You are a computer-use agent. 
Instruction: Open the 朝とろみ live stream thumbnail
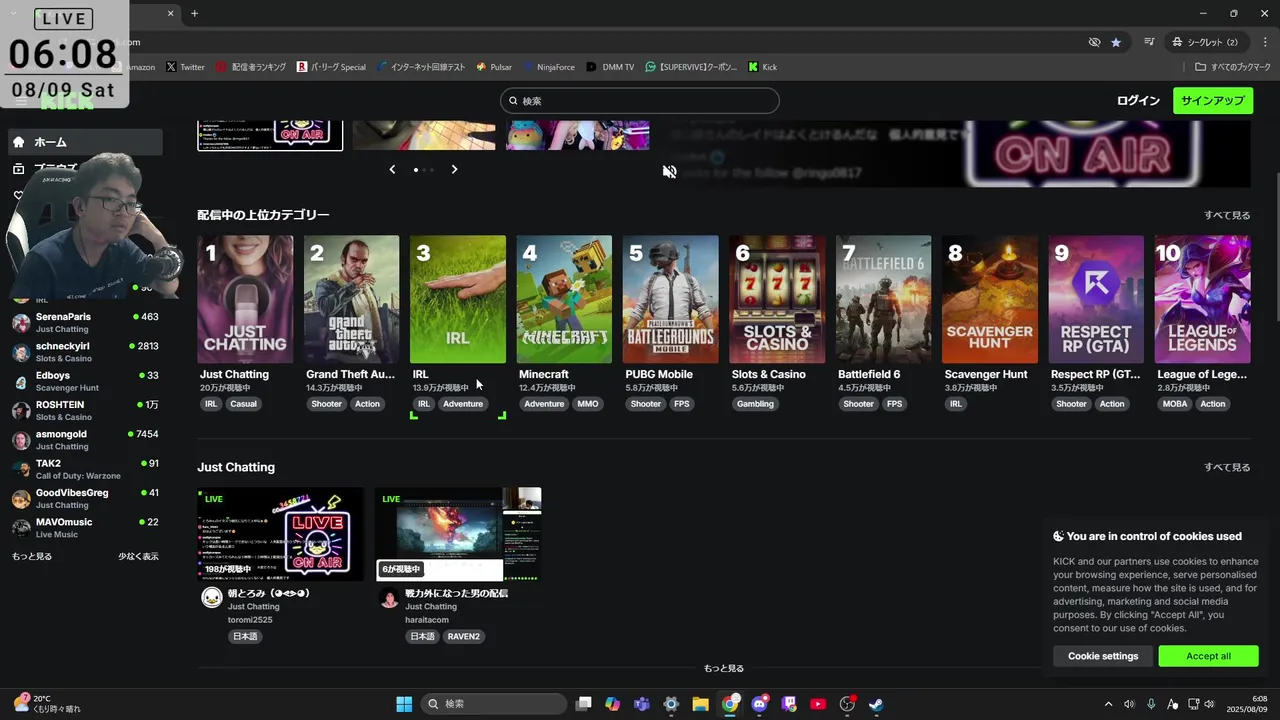281,534
